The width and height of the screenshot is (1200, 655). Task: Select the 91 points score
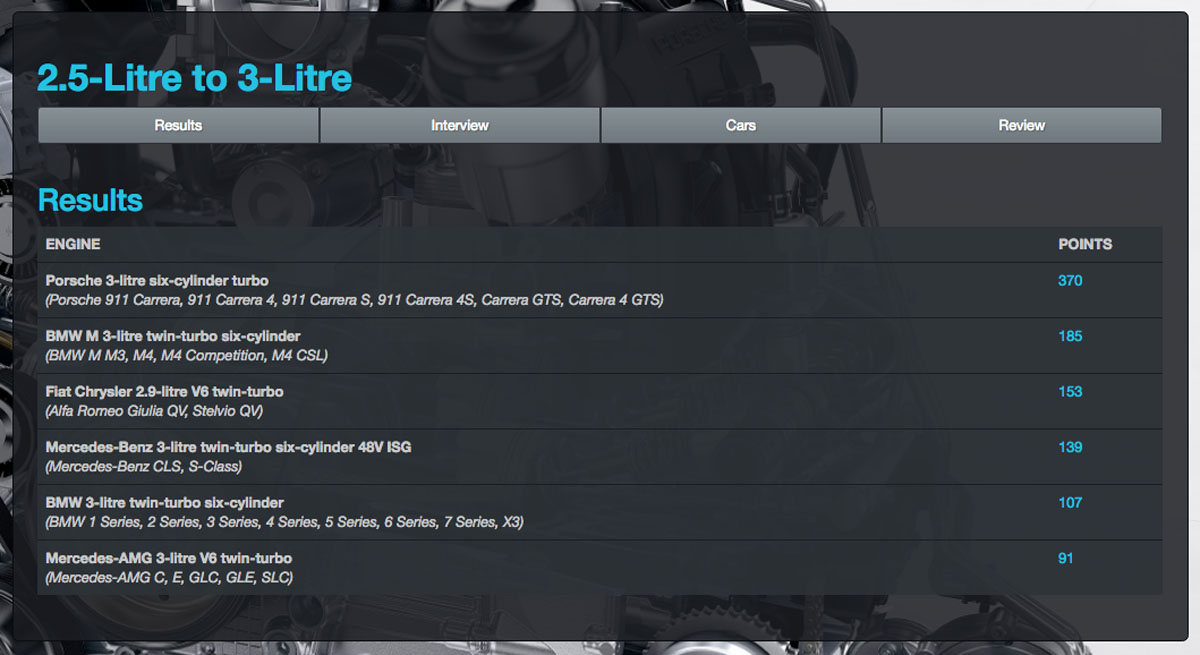pyautogui.click(x=1066, y=558)
